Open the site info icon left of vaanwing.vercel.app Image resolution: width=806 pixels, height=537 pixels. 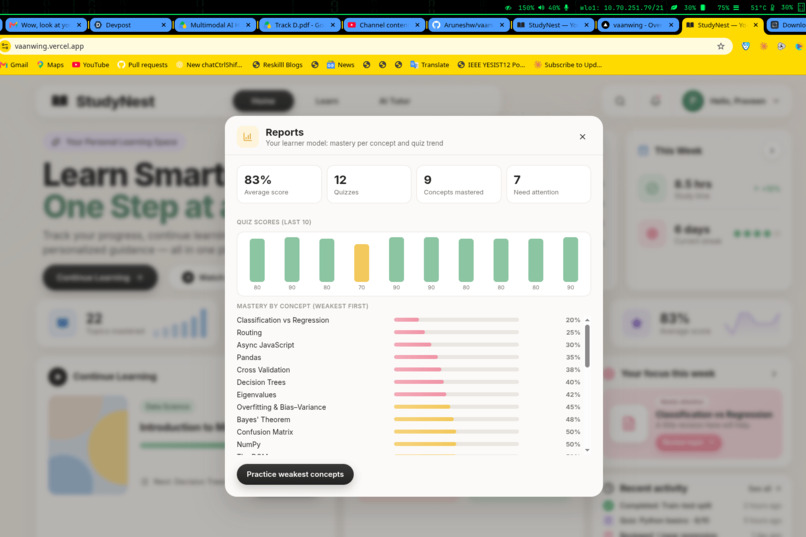click(x=6, y=46)
